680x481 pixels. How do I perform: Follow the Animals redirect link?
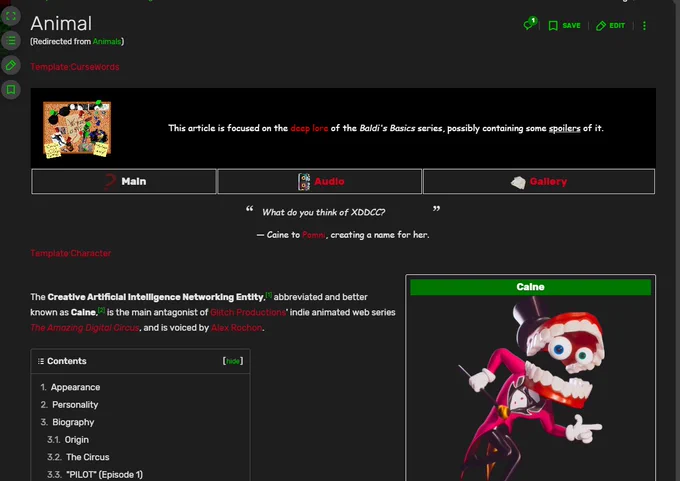click(107, 42)
